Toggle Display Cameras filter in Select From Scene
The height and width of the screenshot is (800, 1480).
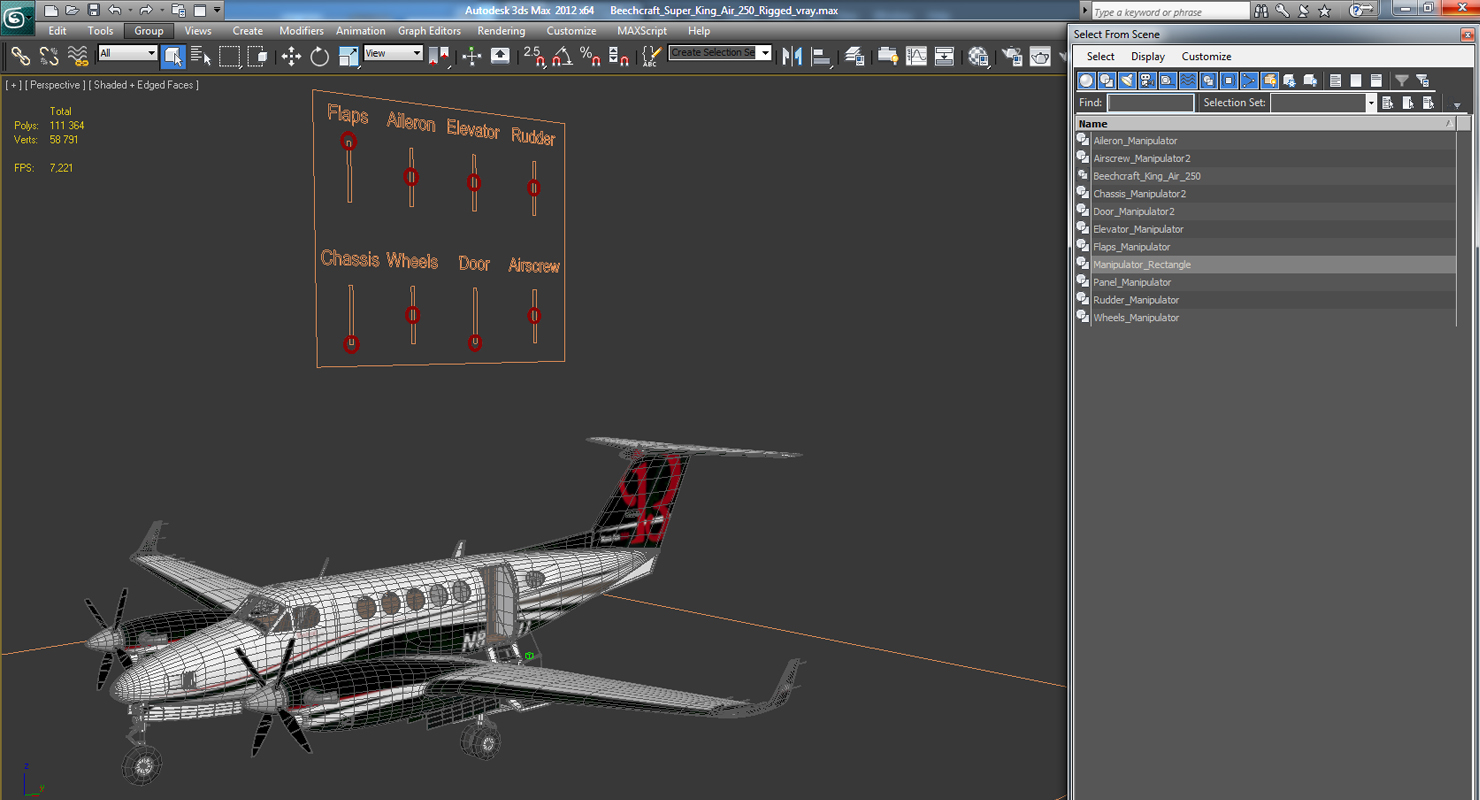1147,80
